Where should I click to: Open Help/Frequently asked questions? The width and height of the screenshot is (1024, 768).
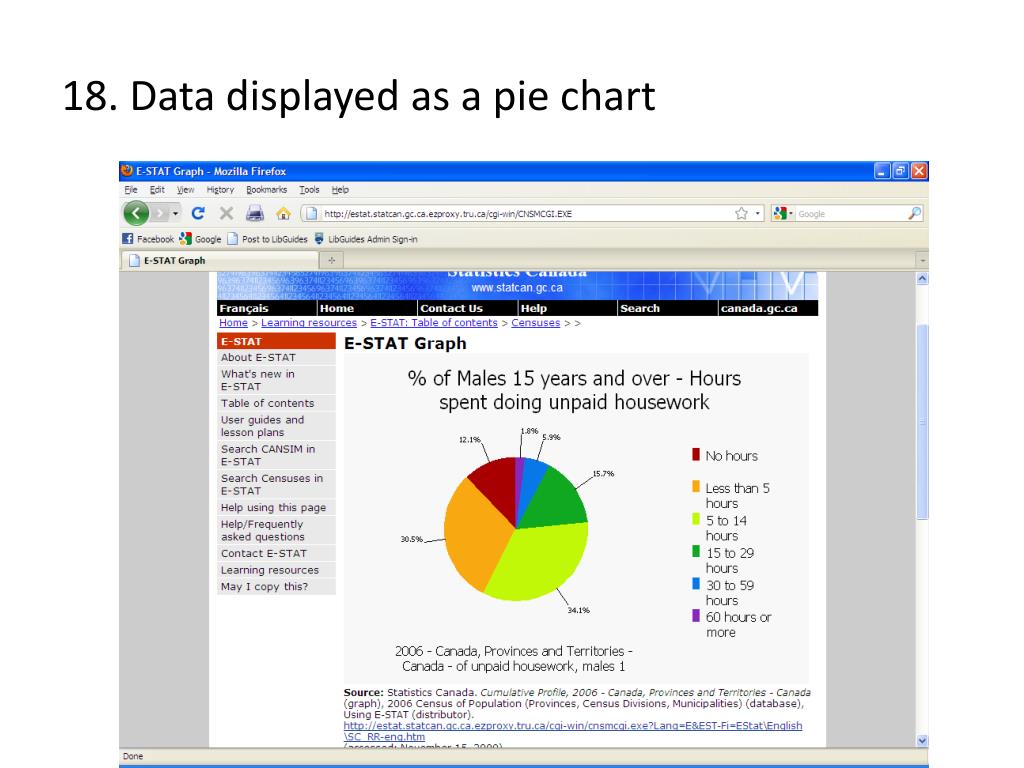tap(263, 530)
